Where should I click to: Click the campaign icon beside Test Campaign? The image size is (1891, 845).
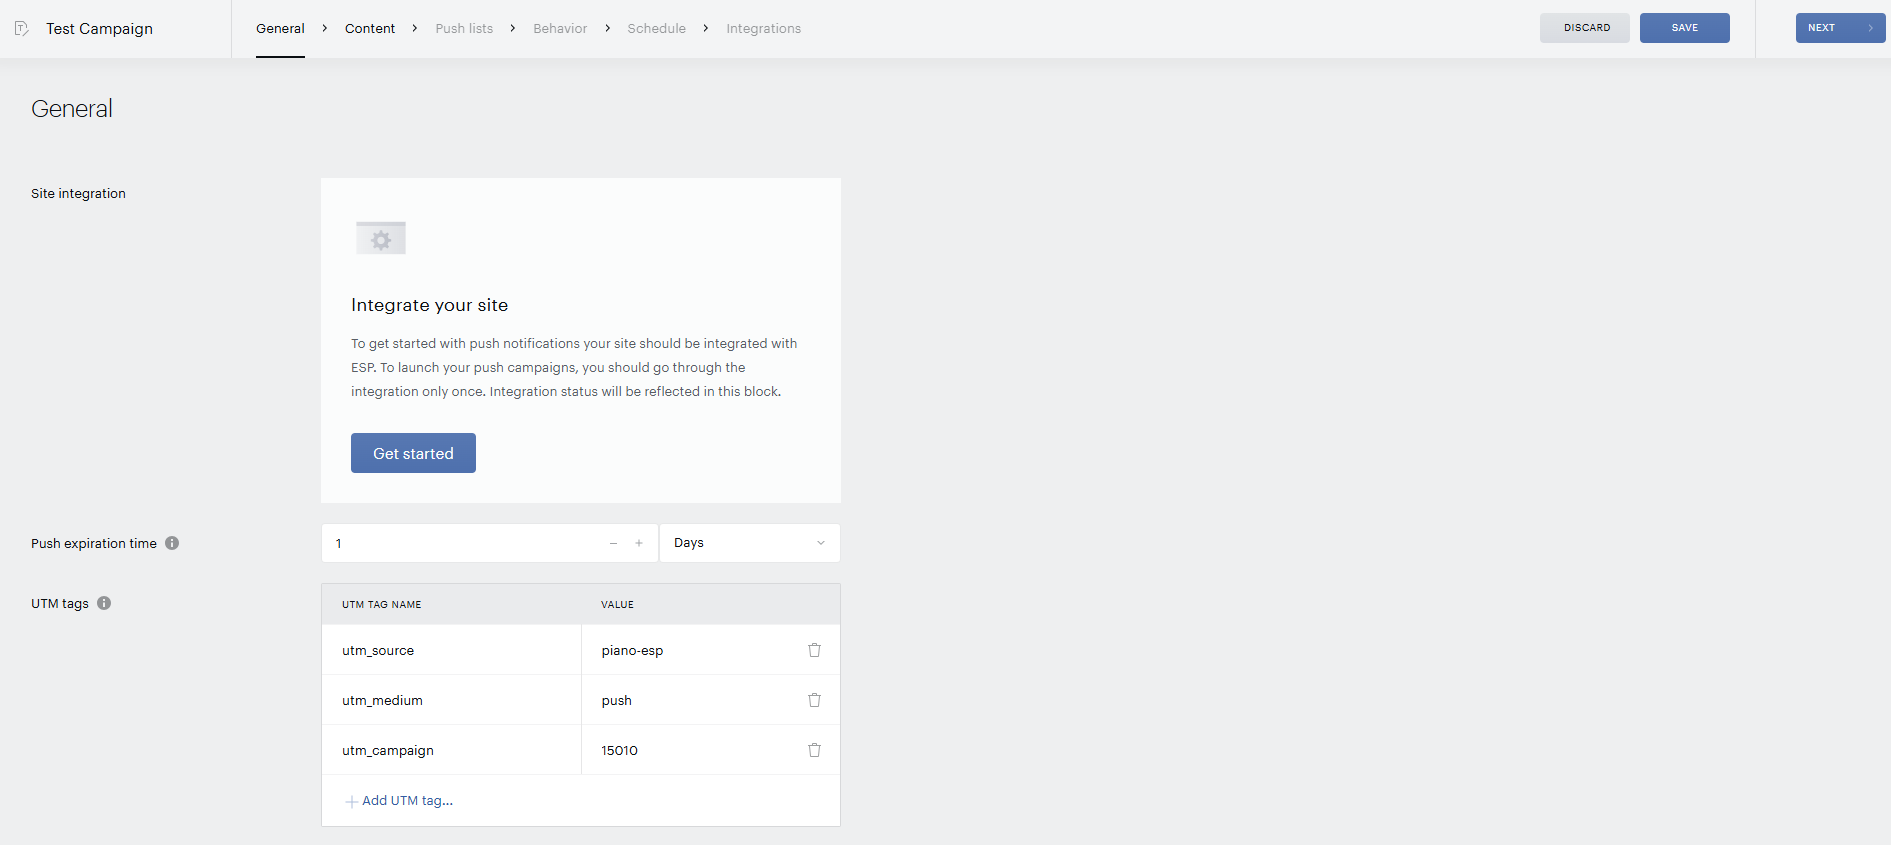22,28
